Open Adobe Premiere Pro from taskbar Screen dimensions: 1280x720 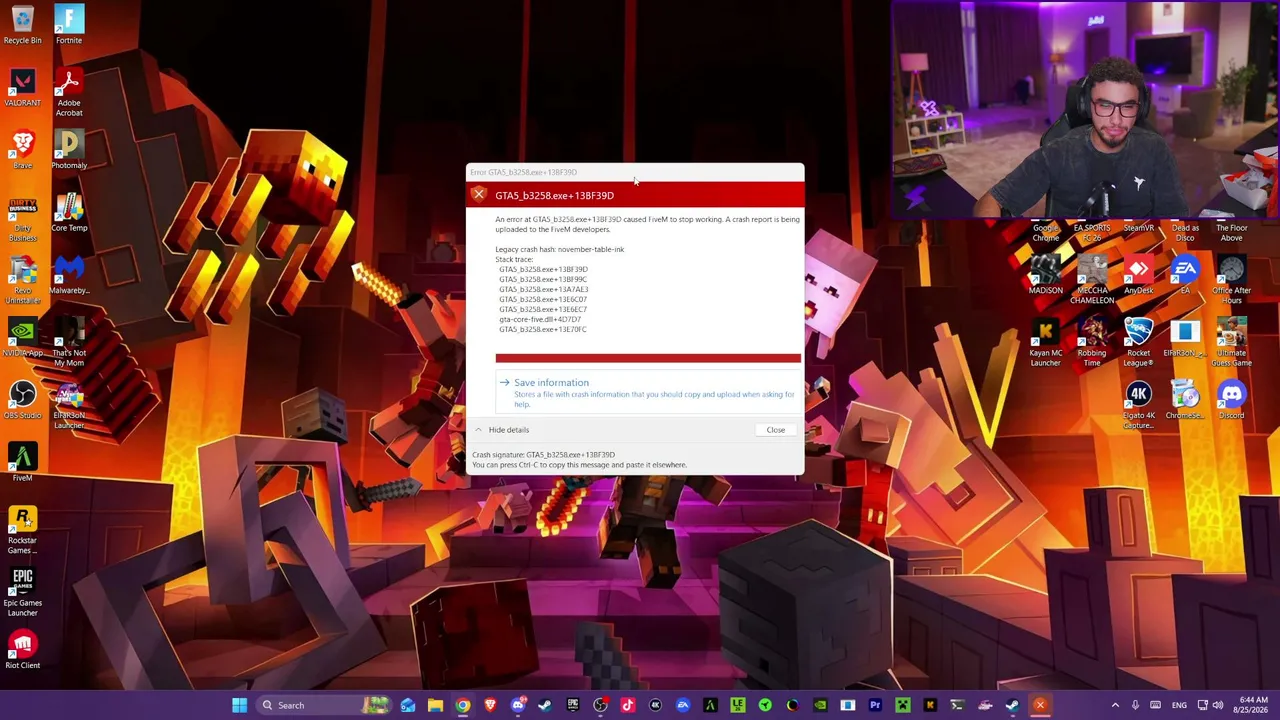coord(875,705)
